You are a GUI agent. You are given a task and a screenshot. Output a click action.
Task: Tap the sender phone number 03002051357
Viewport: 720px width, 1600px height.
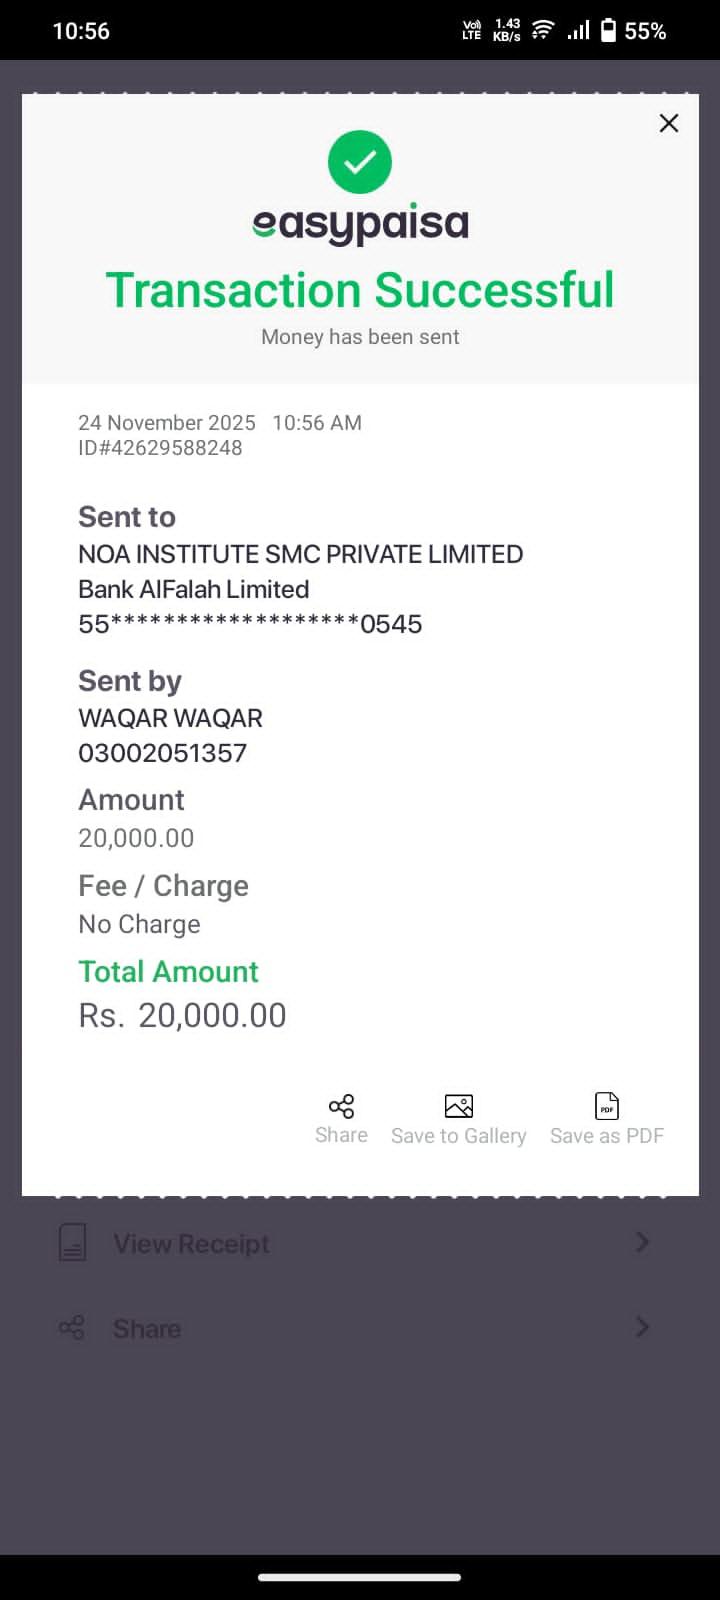(x=162, y=753)
